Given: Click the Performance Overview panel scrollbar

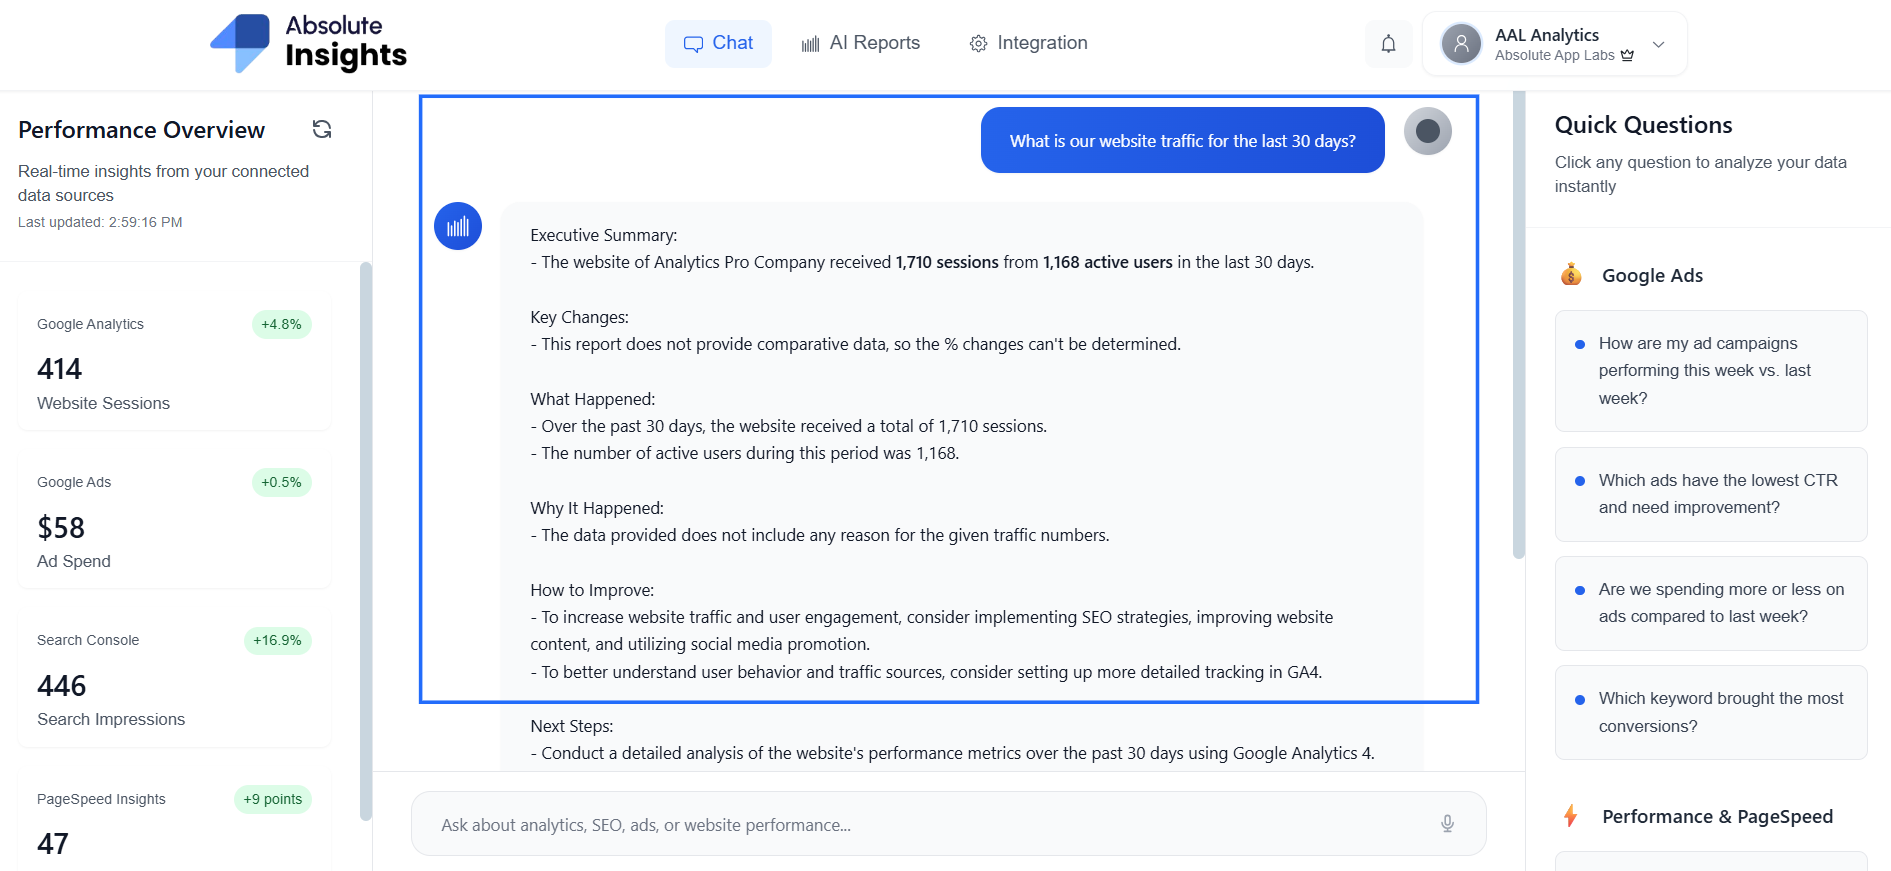Looking at the screenshot, I should [x=366, y=540].
